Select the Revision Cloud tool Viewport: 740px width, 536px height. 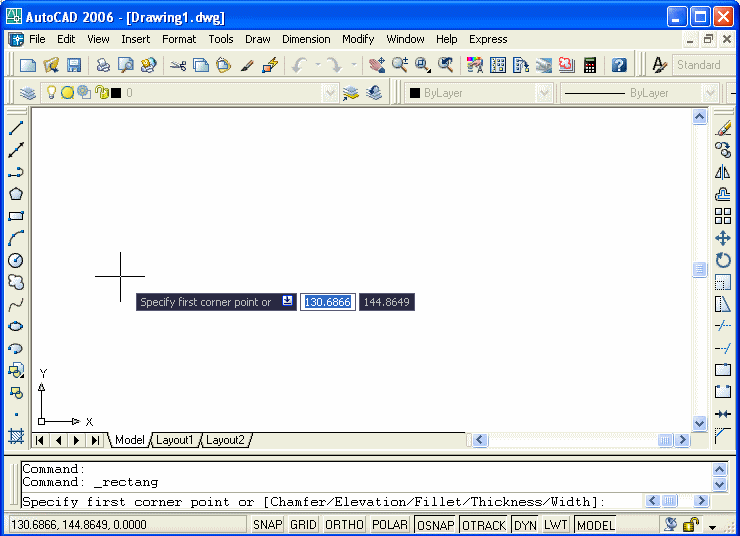pos(16,282)
